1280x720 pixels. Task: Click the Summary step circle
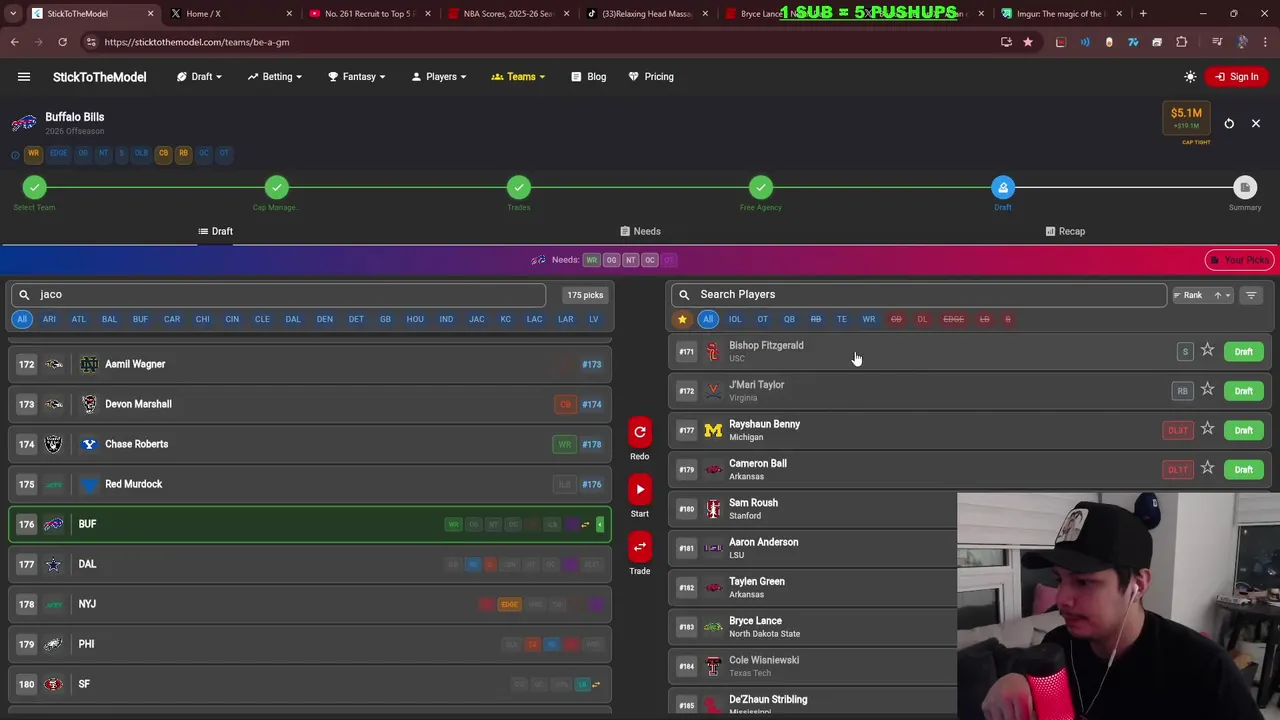(1245, 187)
